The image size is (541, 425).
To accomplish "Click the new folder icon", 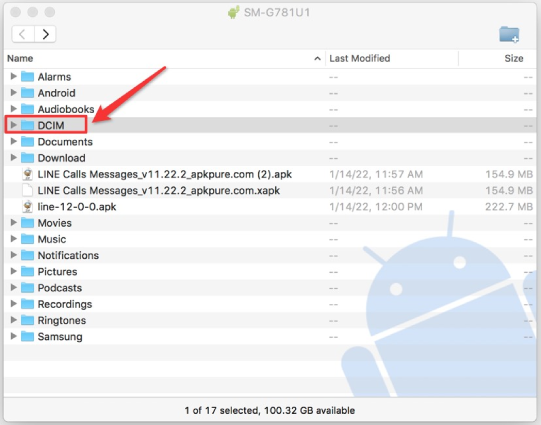I will point(509,34).
